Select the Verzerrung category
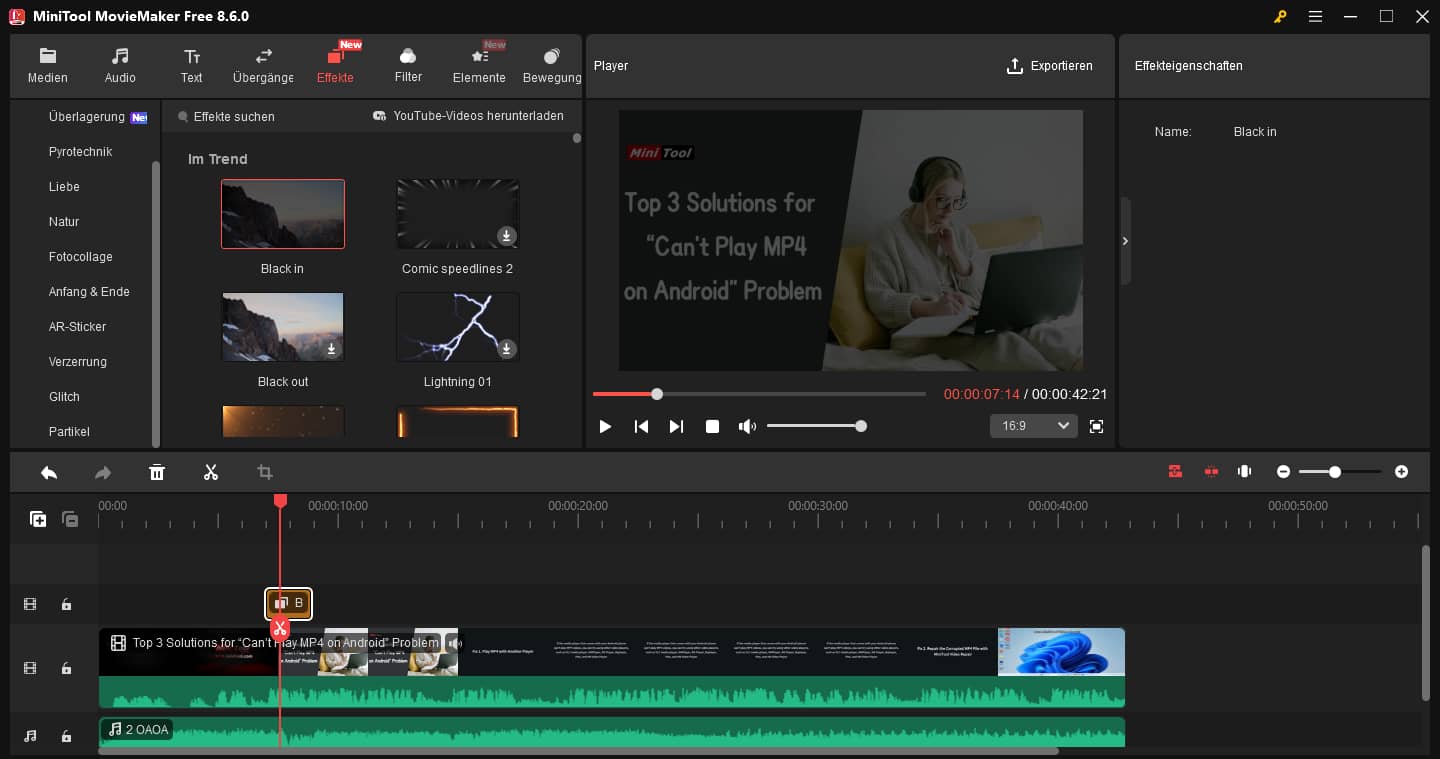 [77, 362]
